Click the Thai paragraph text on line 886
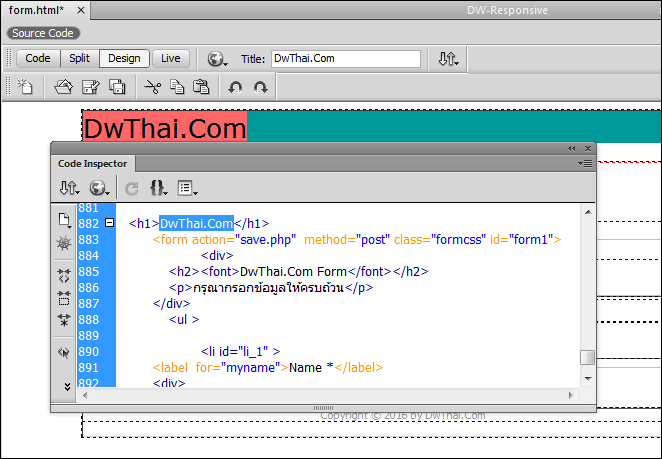 (x=268, y=288)
